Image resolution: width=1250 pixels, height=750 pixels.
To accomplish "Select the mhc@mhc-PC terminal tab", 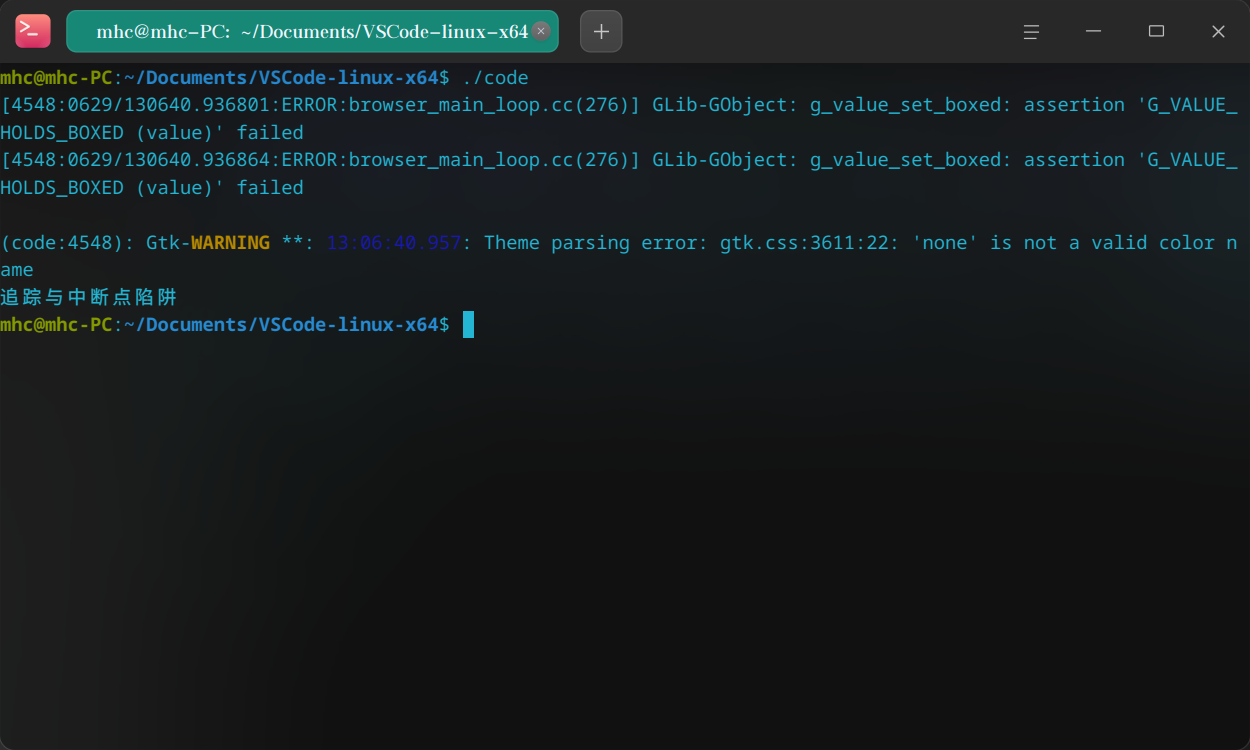I will (x=312, y=31).
